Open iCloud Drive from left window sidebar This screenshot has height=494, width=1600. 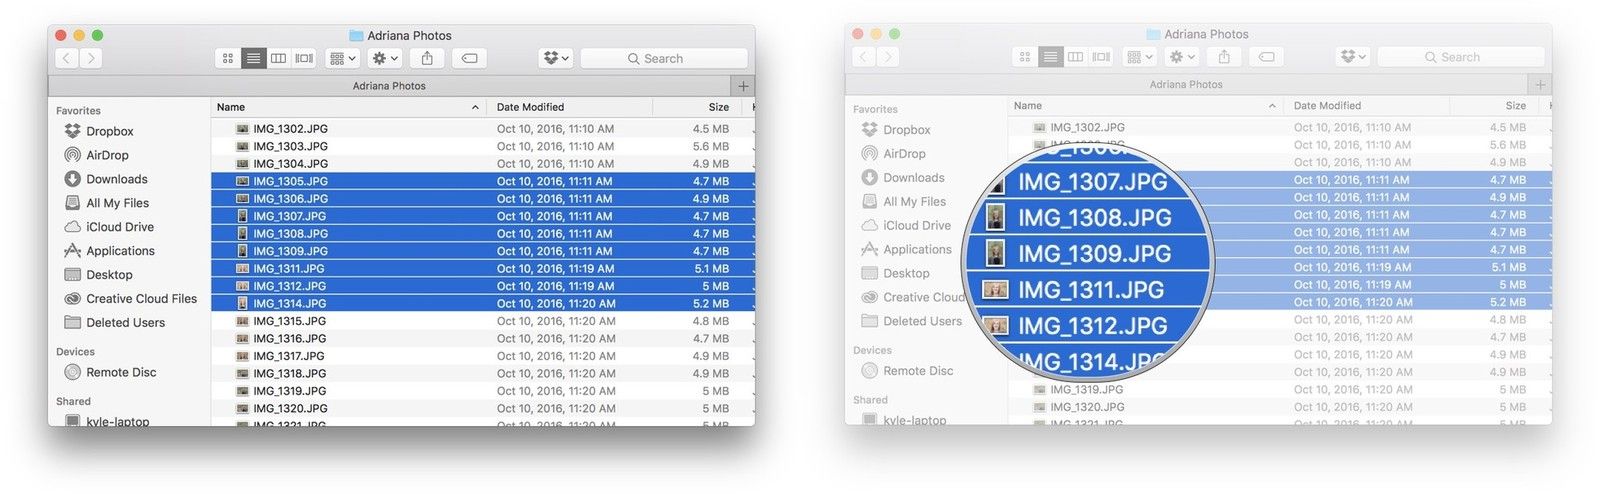(120, 227)
